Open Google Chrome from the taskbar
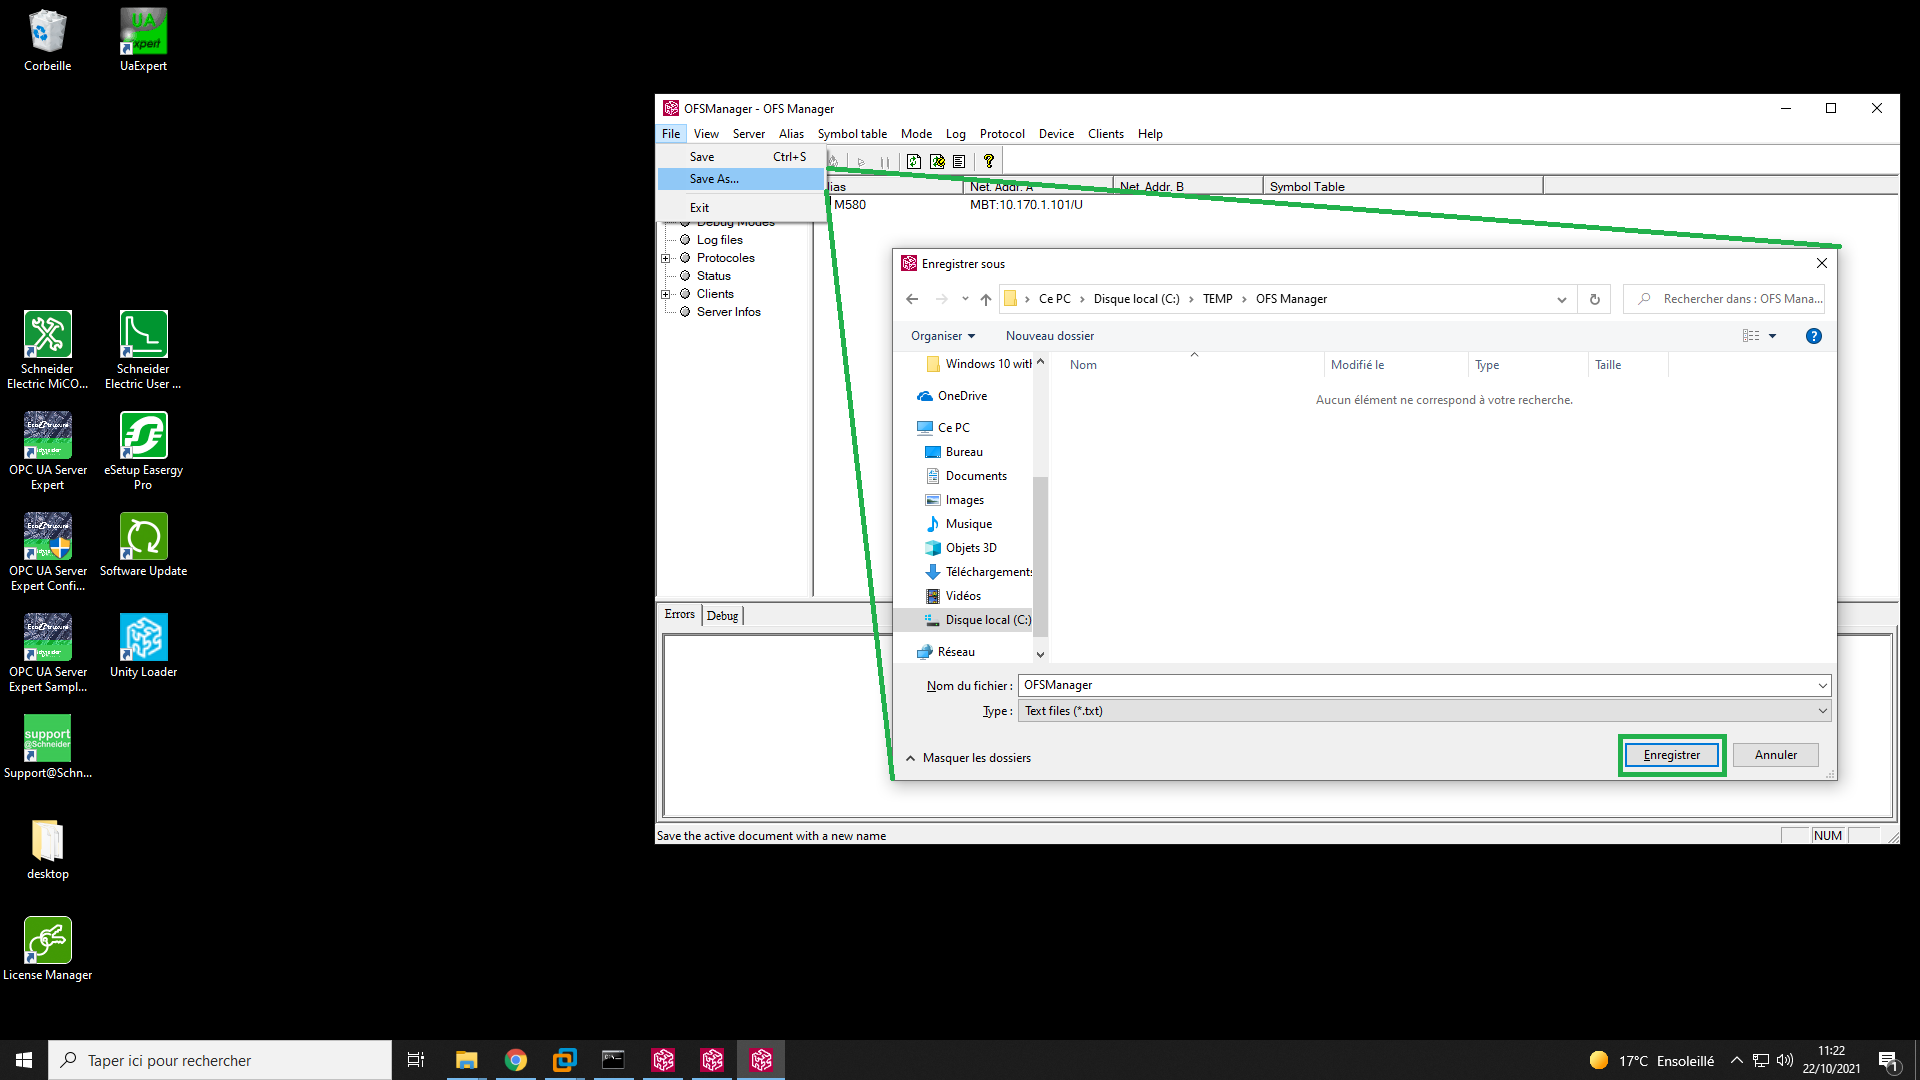The width and height of the screenshot is (1920, 1080). (516, 1060)
